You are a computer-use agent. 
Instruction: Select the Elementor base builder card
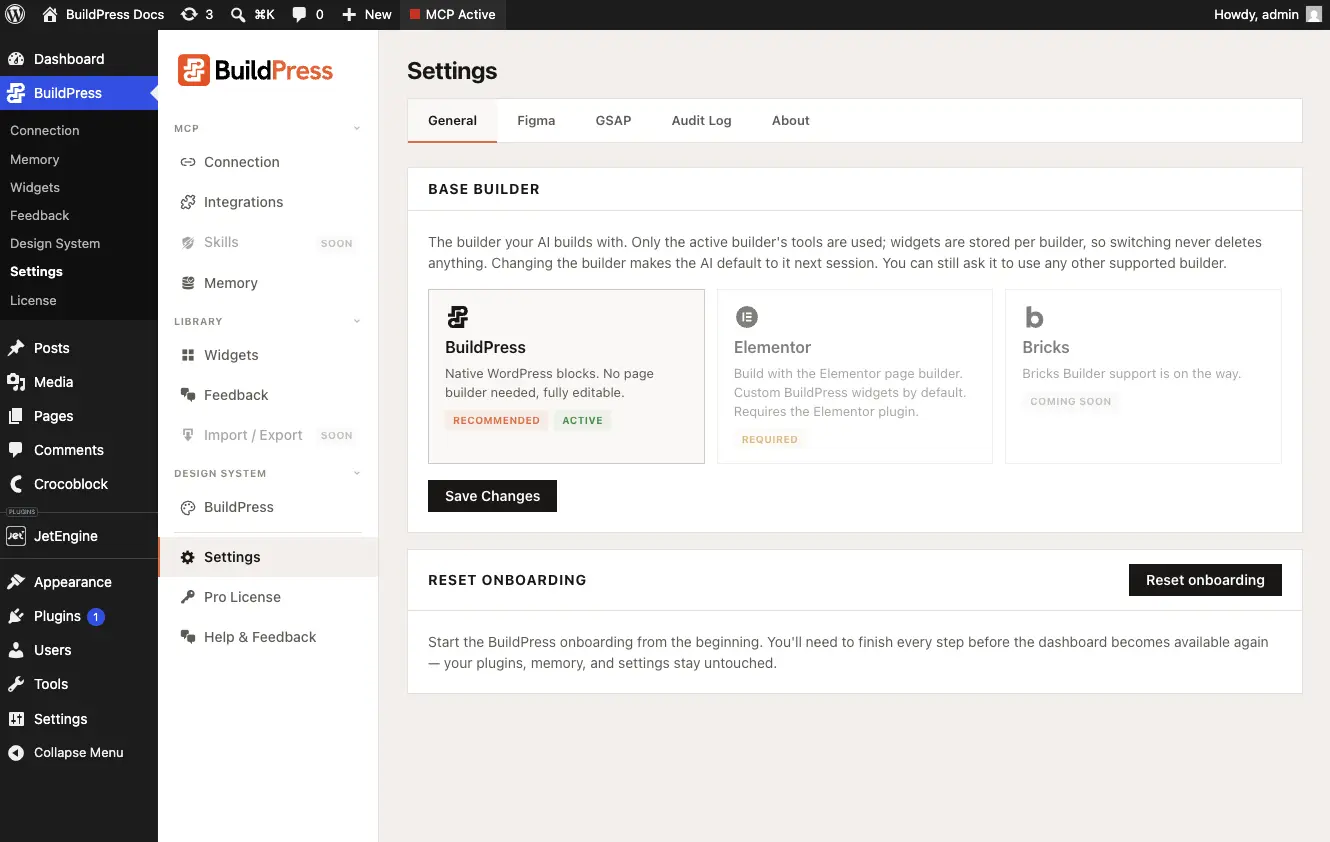pyautogui.click(x=855, y=376)
